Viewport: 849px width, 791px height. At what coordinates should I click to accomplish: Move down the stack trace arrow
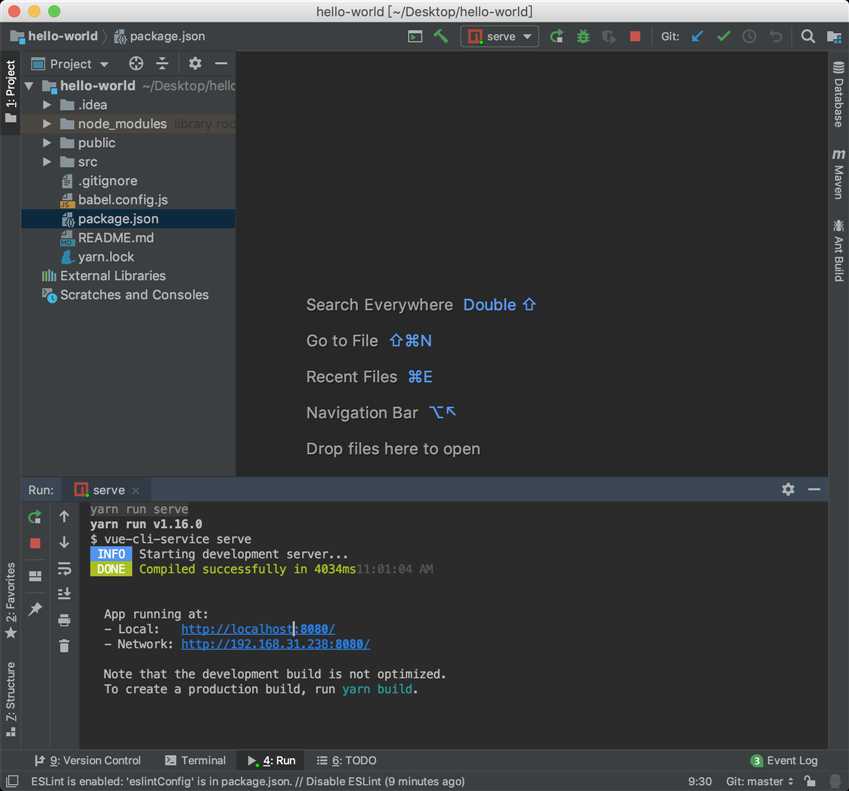64,542
